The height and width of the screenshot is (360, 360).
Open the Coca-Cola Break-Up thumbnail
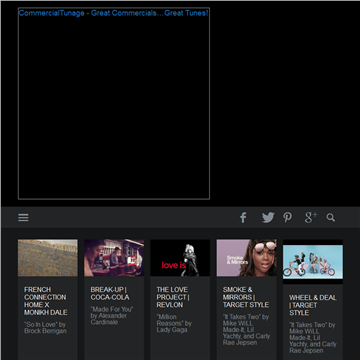point(114,258)
